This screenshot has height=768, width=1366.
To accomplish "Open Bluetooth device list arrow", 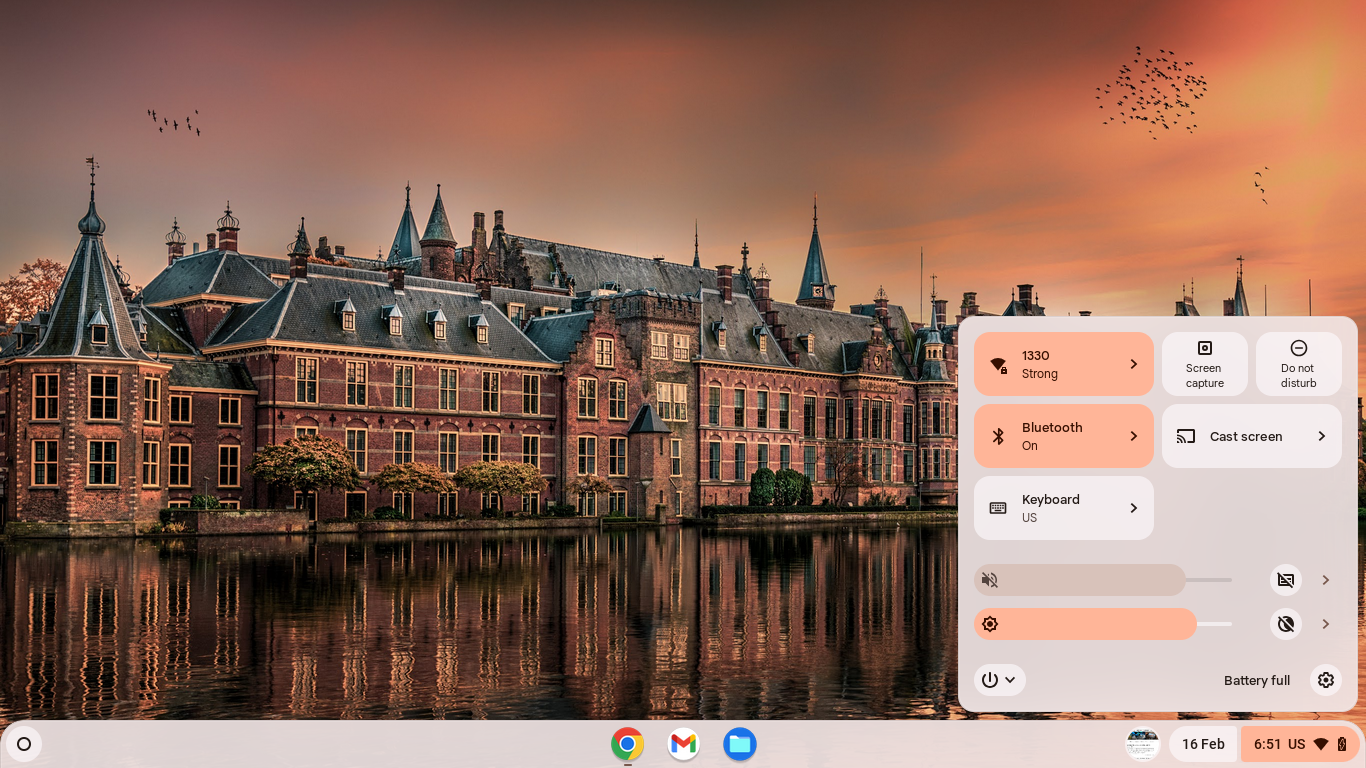I will 1133,436.
